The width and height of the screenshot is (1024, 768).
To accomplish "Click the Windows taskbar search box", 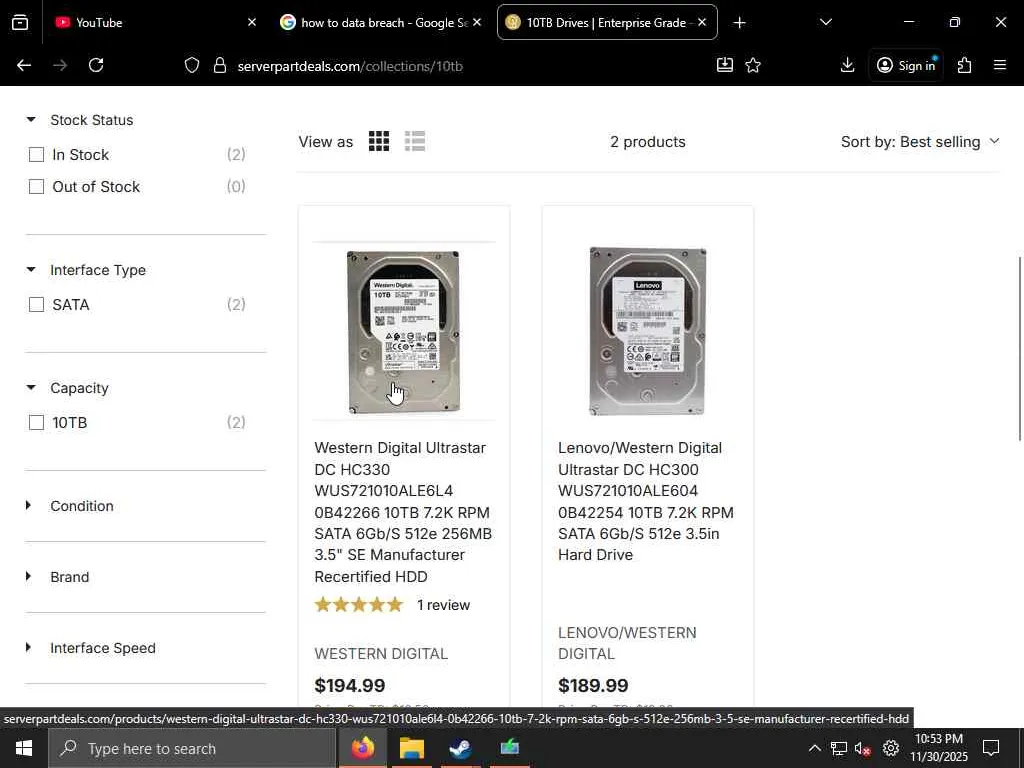I will click(x=193, y=748).
